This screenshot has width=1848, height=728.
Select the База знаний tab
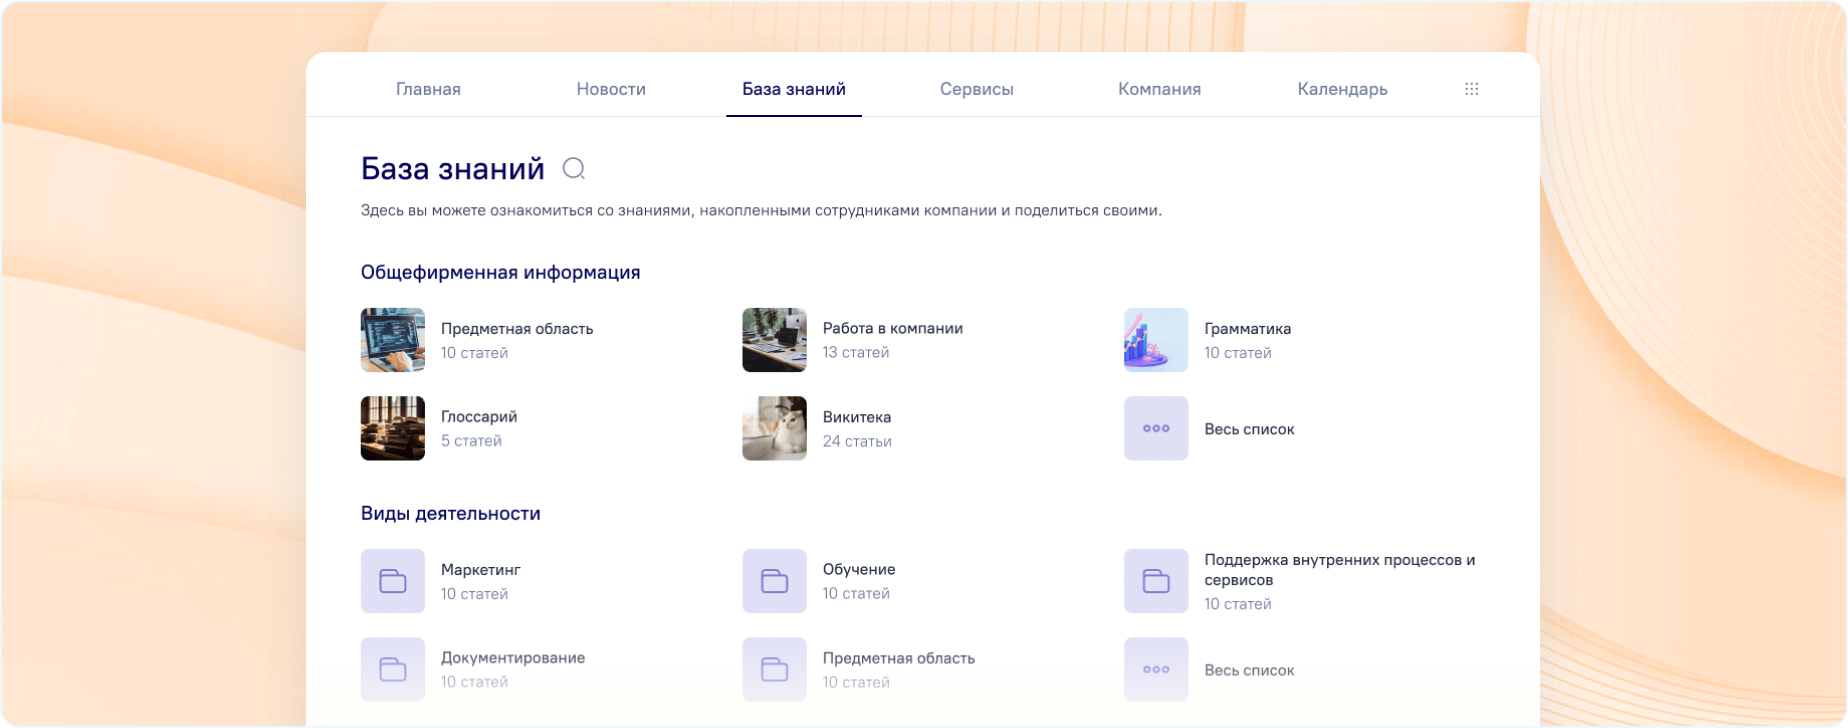tap(793, 89)
